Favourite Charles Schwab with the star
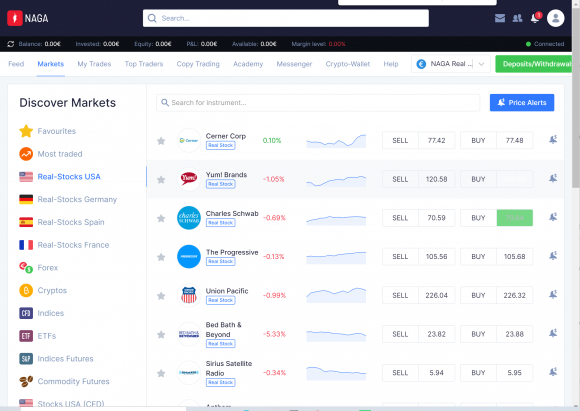 161,218
